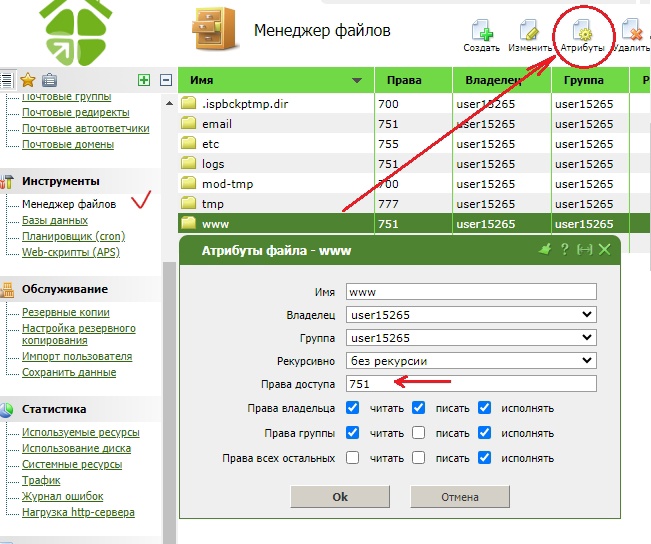
Task: Confirm with the Ok button
Action: 340,497
